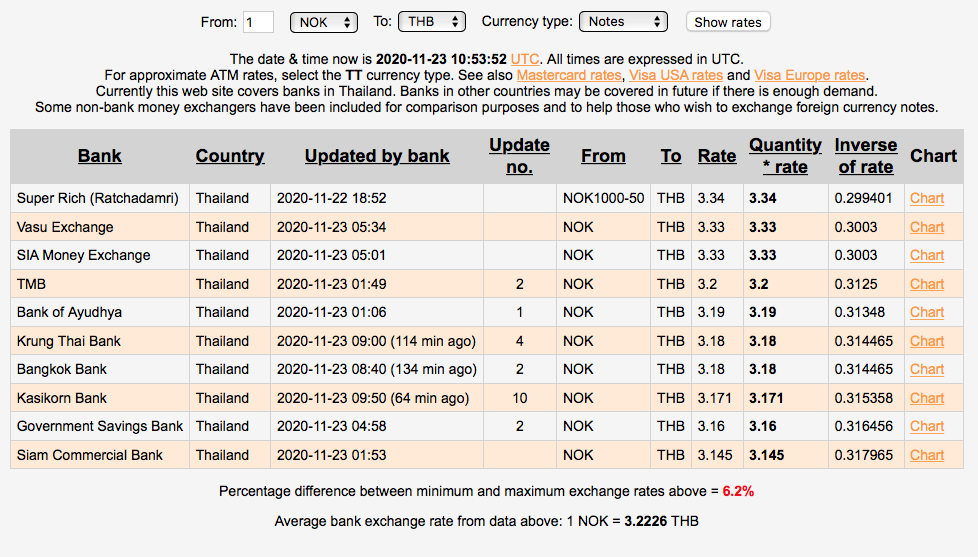Sort by Inverse of rate header

[x=865, y=156]
